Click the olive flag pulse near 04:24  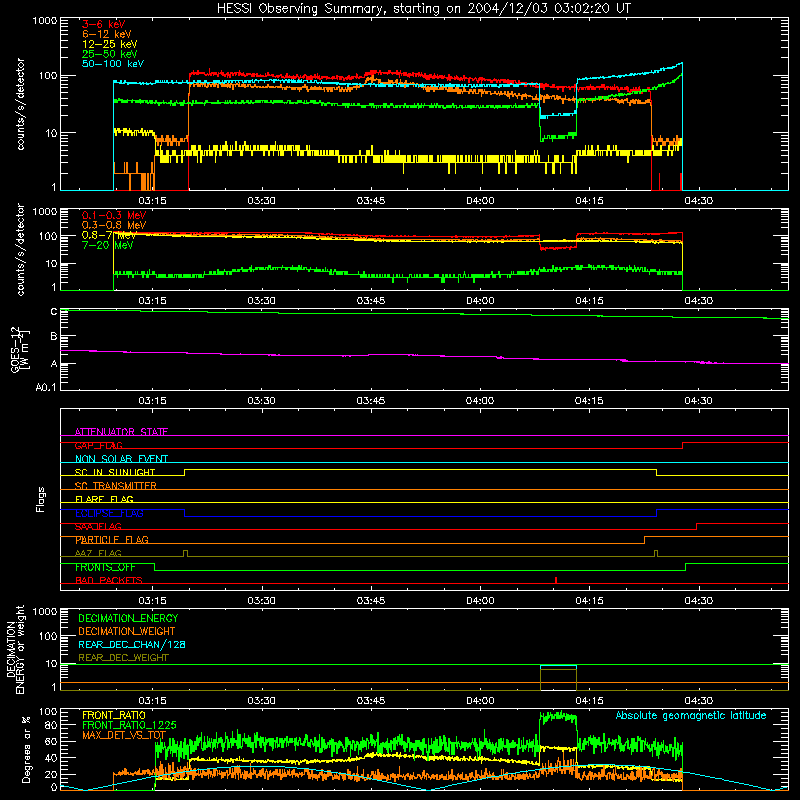click(x=656, y=554)
